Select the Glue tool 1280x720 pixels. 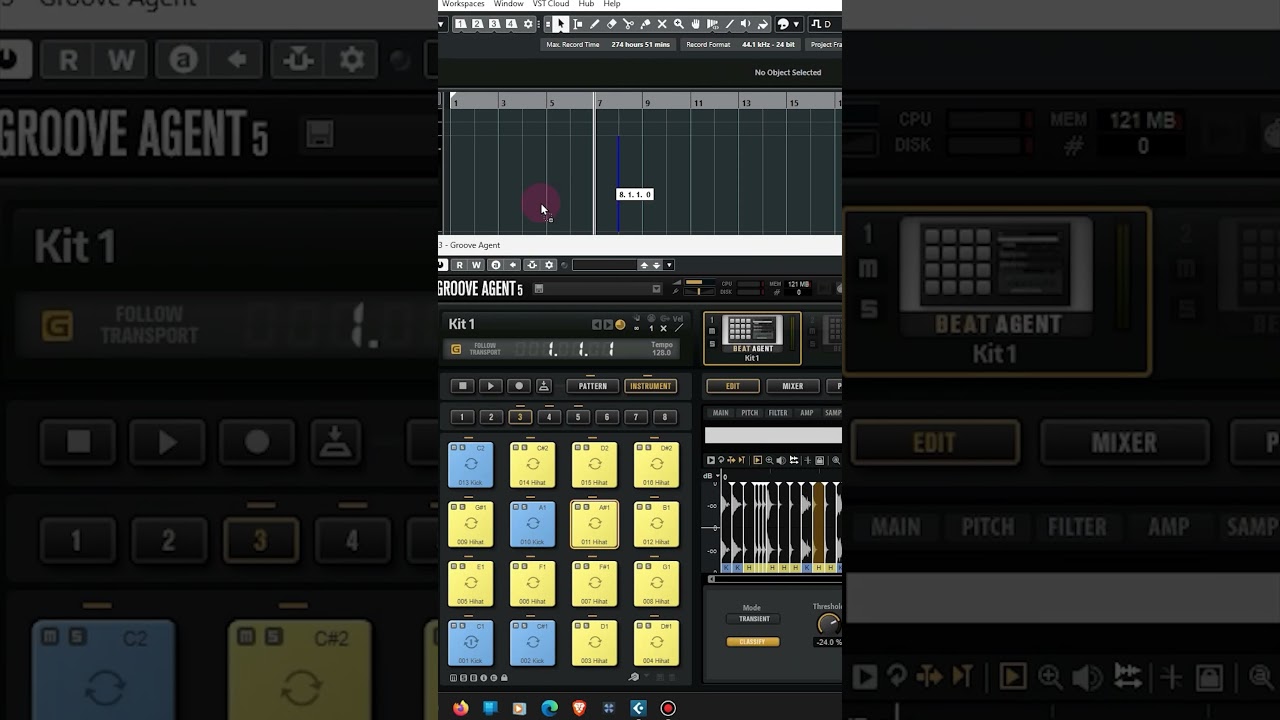tap(645, 24)
